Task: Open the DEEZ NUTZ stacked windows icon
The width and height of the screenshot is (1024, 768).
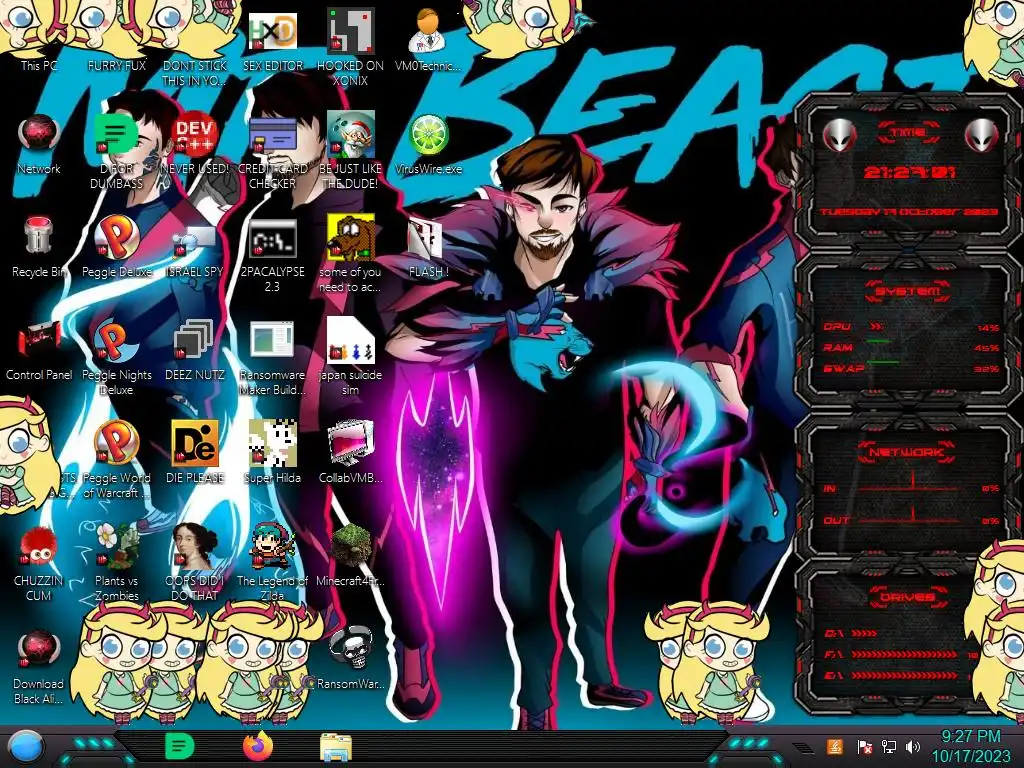Action: (195, 341)
